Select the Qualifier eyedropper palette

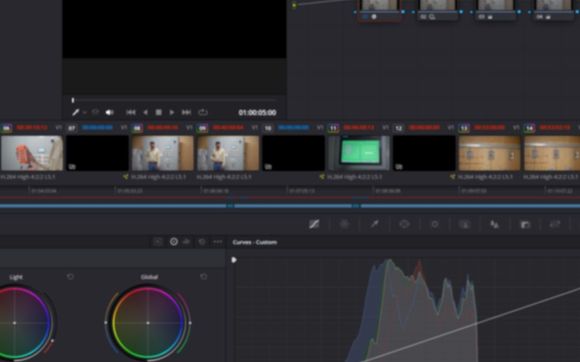tap(374, 224)
